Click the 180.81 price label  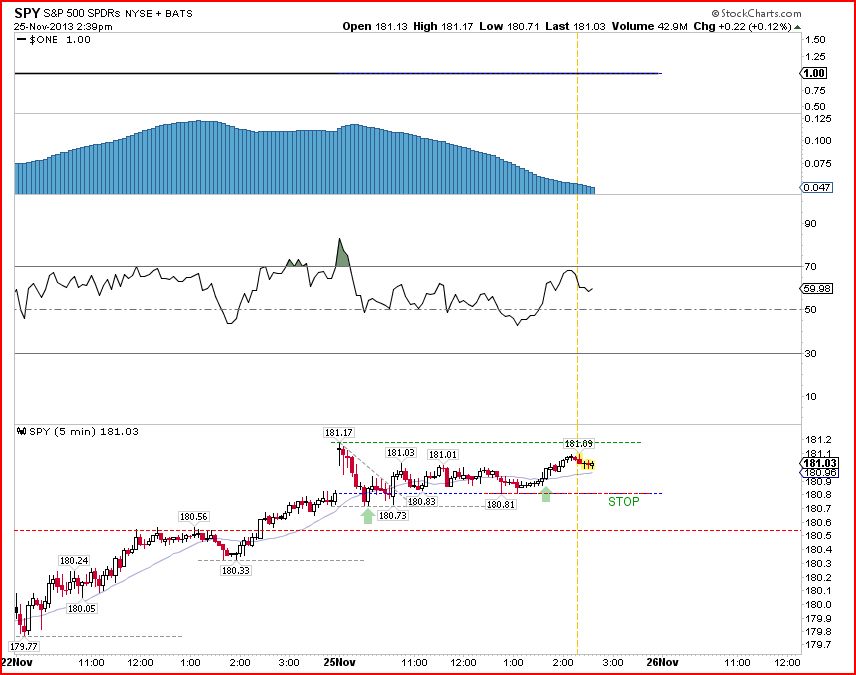pos(501,504)
